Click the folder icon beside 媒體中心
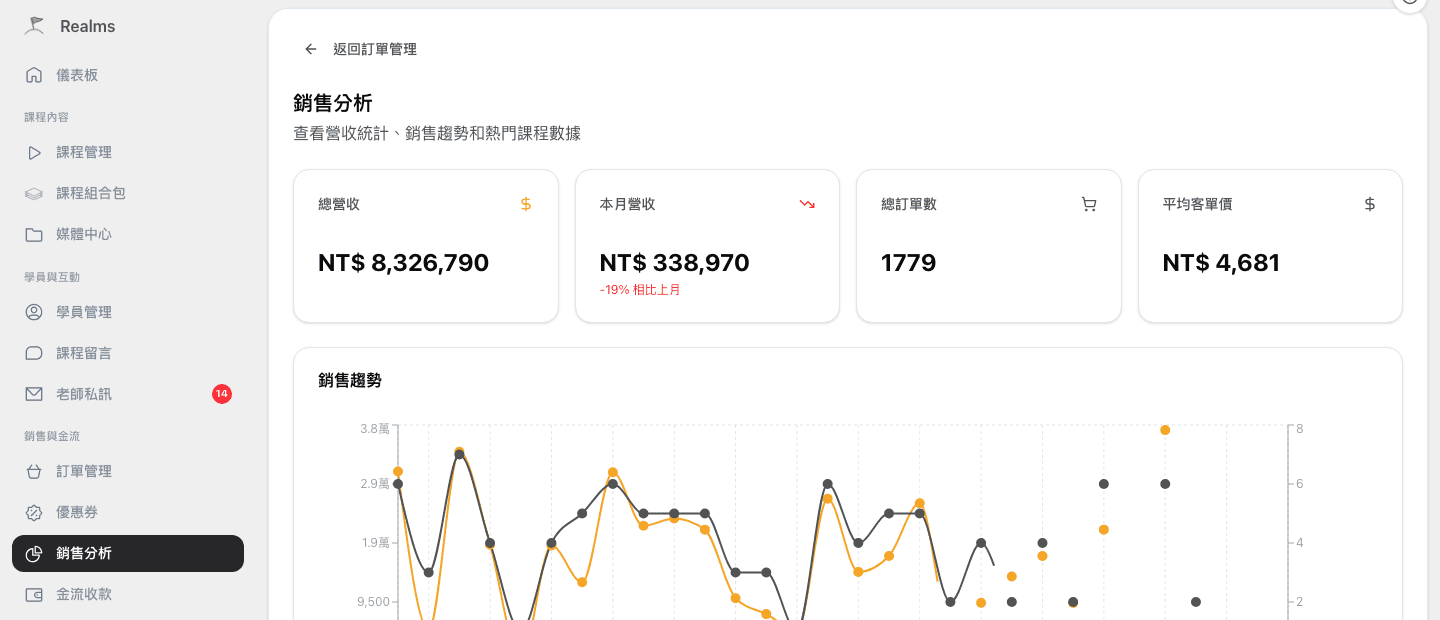The width and height of the screenshot is (1440, 620). 34,235
